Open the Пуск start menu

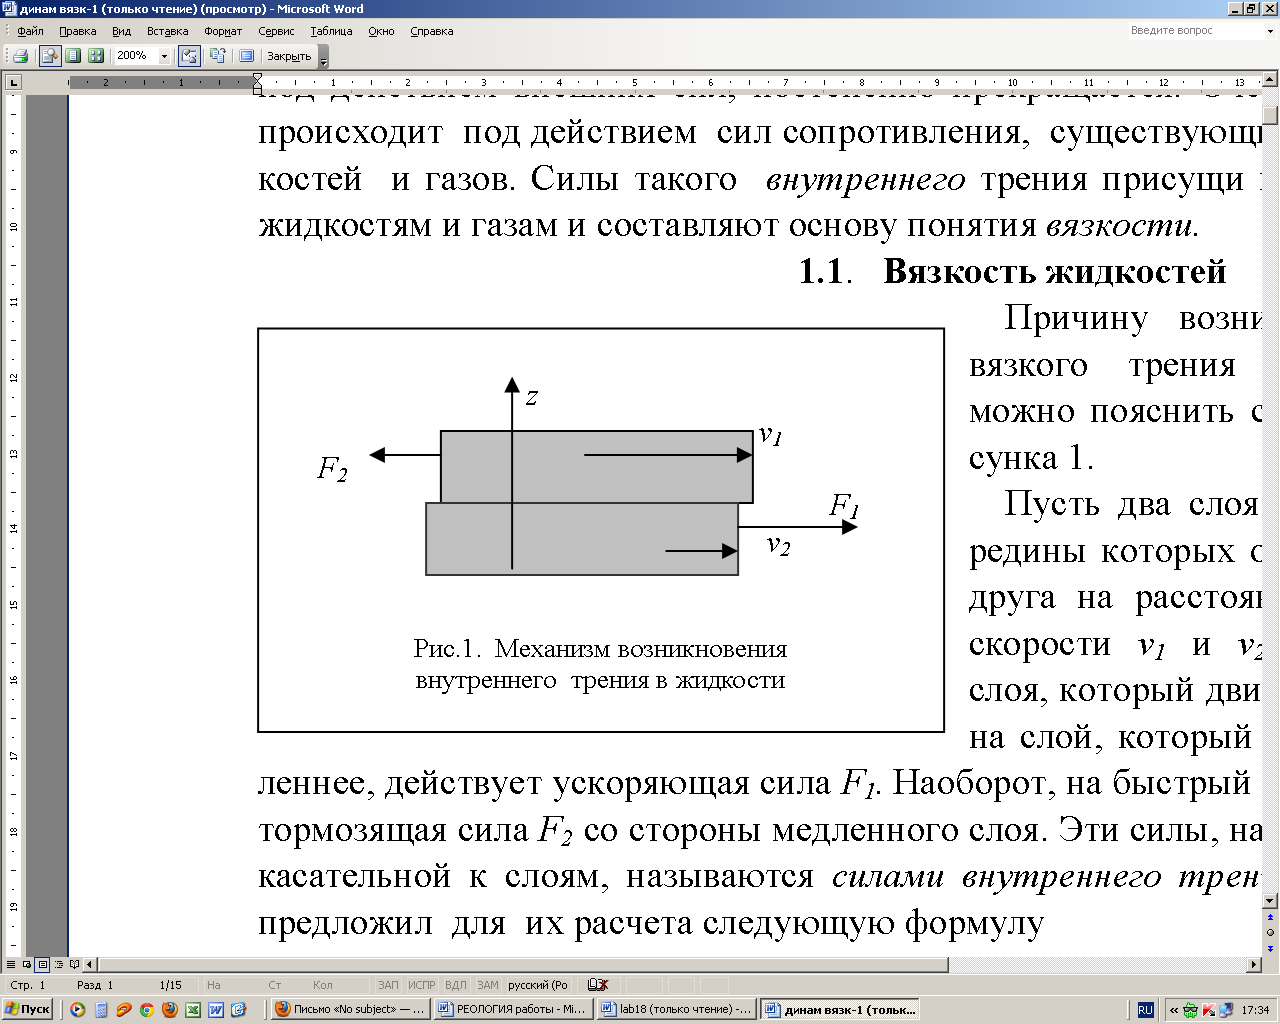(x=28, y=1010)
